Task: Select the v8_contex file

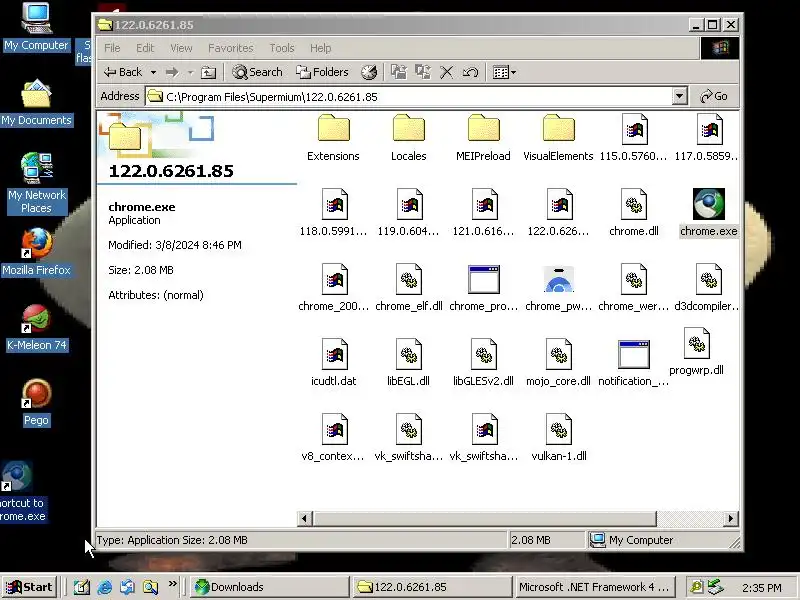Action: pos(333,437)
